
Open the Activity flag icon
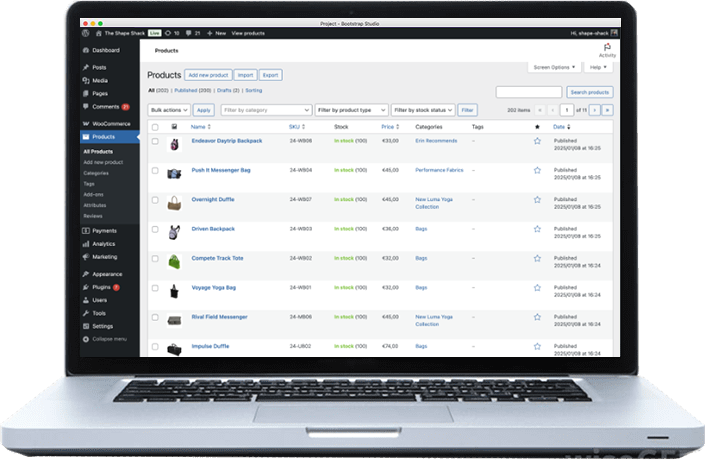607,46
